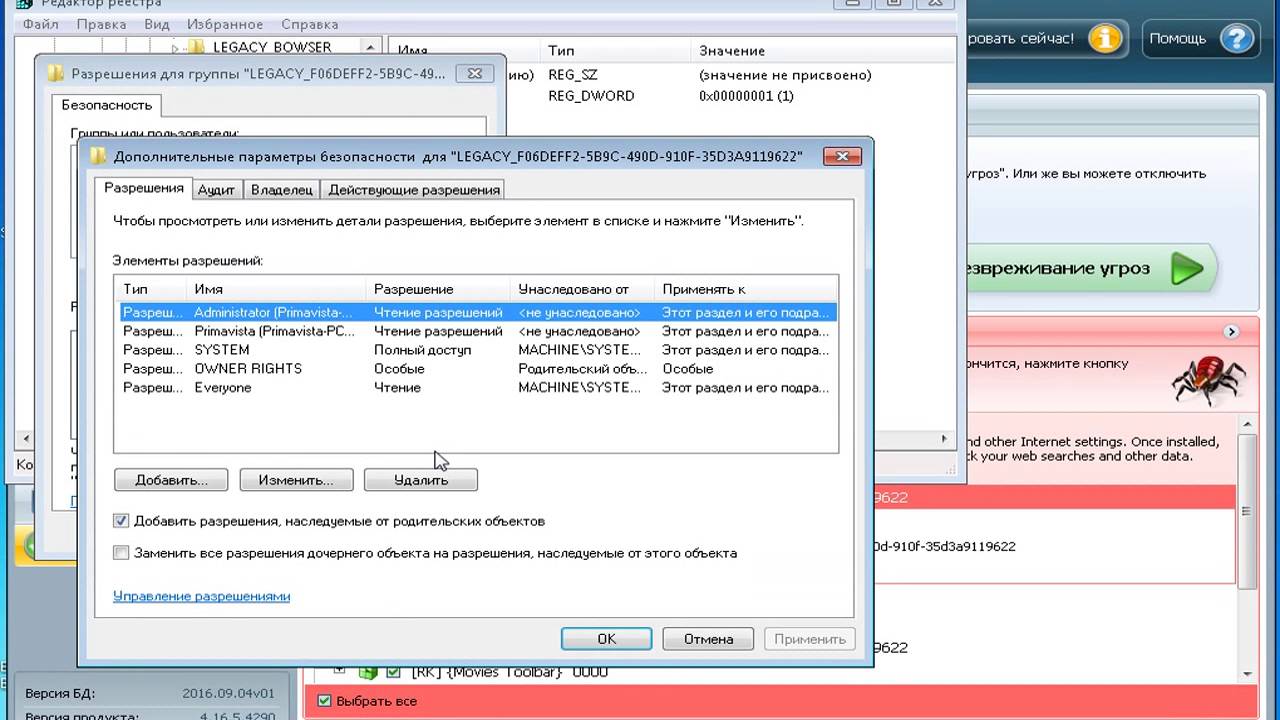The height and width of the screenshot is (720, 1280).
Task: Click the red spider threat icon
Action: tap(1208, 379)
